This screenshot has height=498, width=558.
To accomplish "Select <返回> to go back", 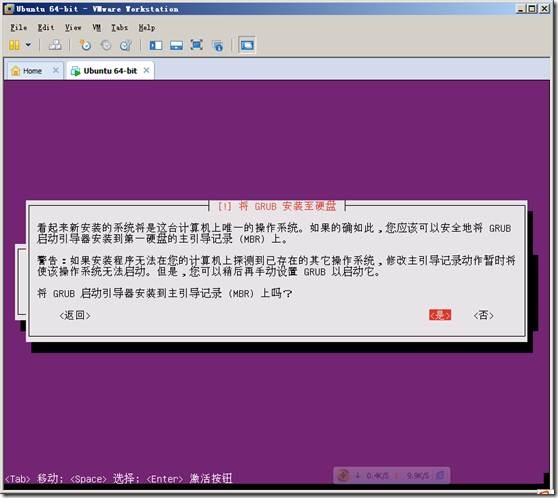I will (75, 315).
